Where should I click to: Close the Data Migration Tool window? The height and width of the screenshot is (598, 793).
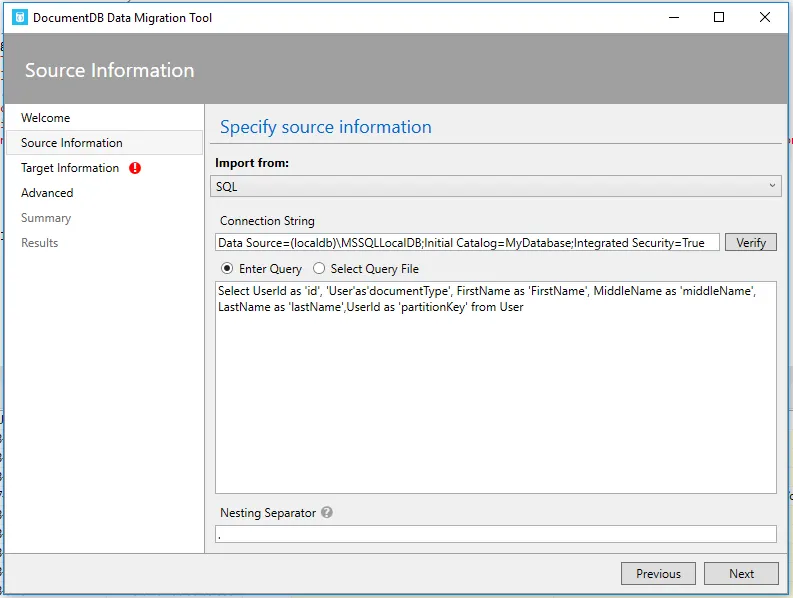[x=765, y=17]
